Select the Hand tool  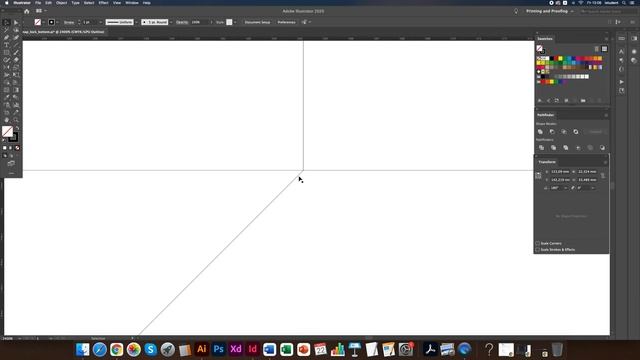pyautogui.click(x=7, y=120)
